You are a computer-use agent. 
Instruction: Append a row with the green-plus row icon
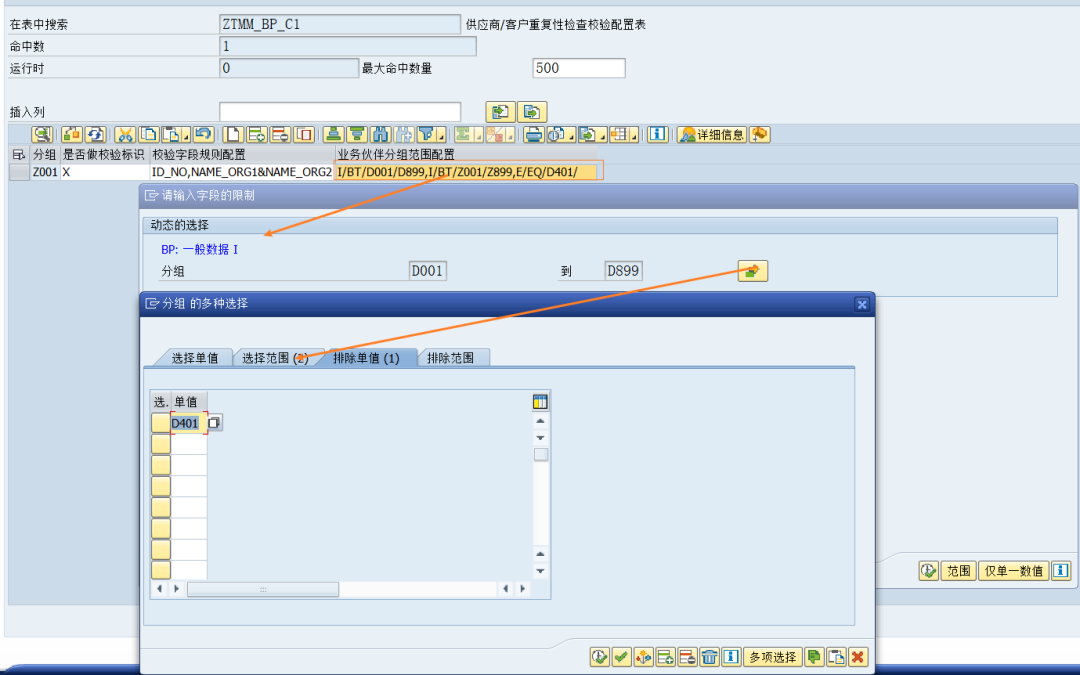point(257,134)
